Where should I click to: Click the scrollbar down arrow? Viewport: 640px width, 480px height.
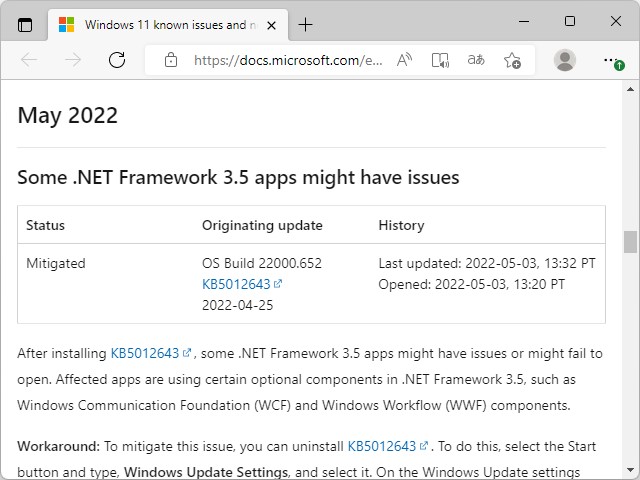630,471
